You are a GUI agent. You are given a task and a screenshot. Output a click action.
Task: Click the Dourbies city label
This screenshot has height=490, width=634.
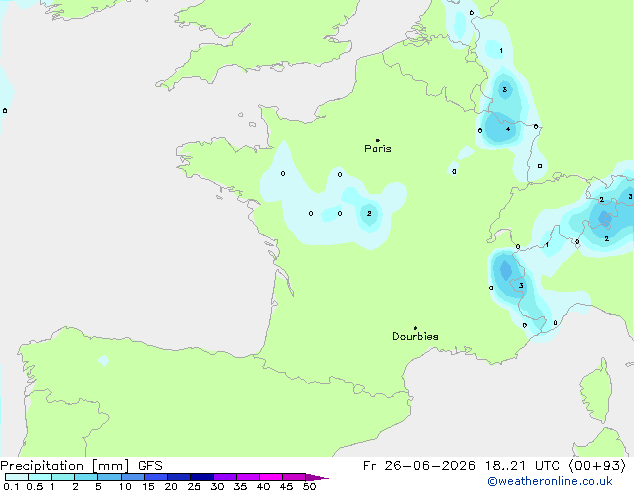coord(415,336)
